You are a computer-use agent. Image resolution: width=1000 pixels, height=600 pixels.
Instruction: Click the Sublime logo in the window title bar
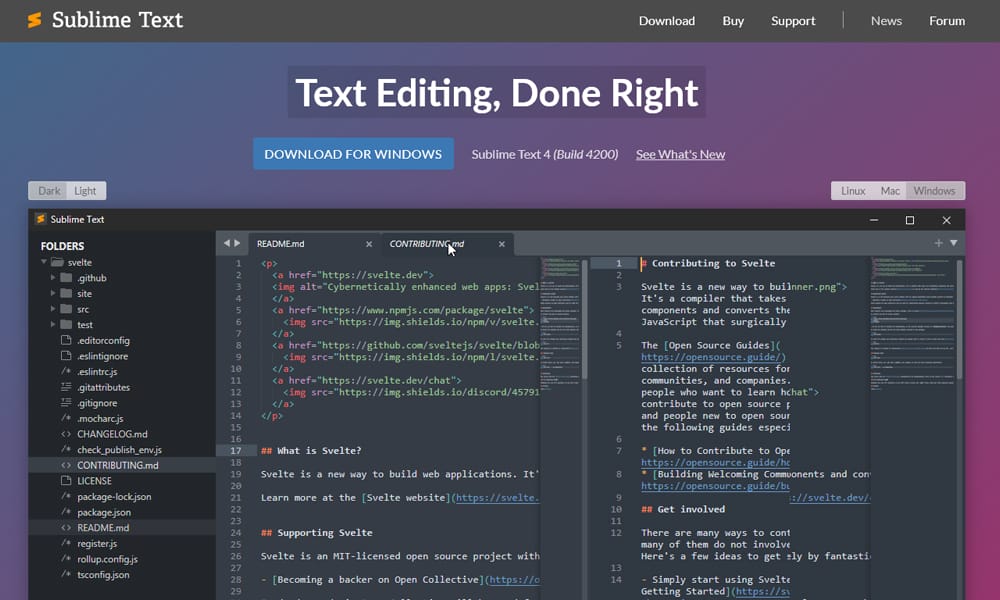click(x=40, y=219)
